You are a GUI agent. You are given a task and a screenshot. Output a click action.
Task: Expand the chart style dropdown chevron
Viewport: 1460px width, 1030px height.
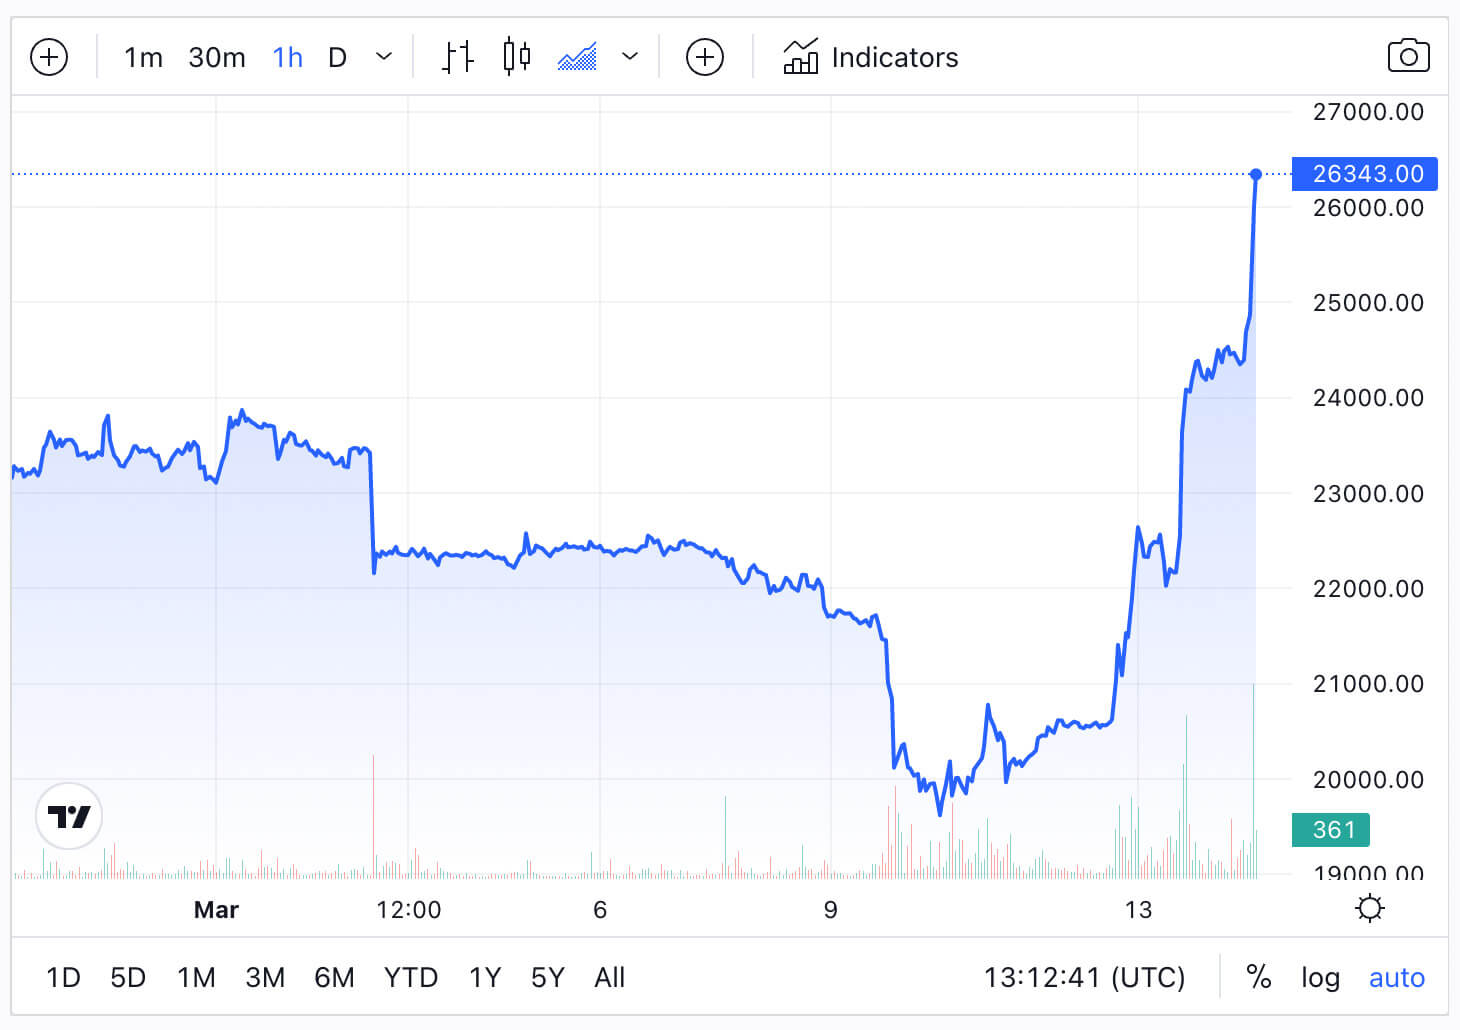630,57
